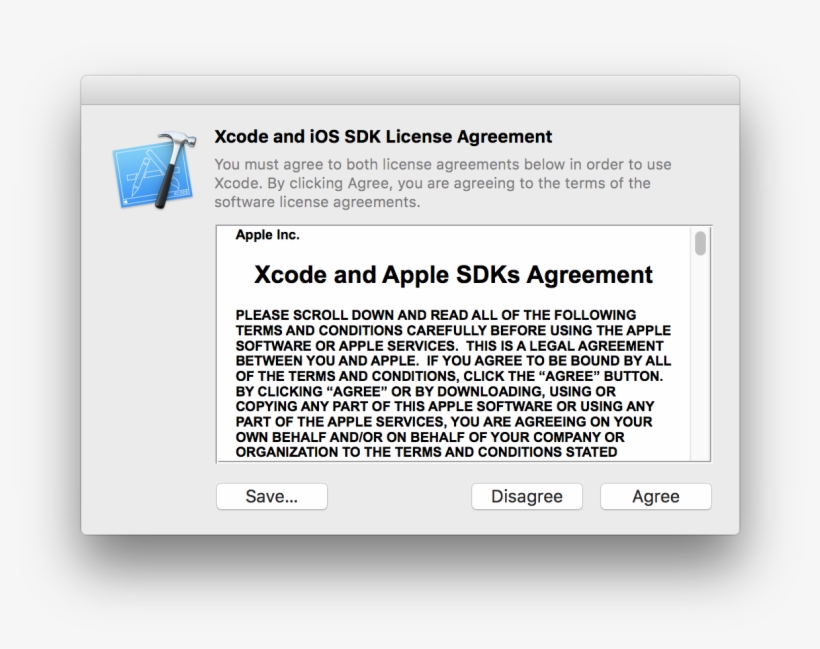
Task: Click the 'Xcode and Apple SDKs Agreement' heading
Action: point(453,275)
